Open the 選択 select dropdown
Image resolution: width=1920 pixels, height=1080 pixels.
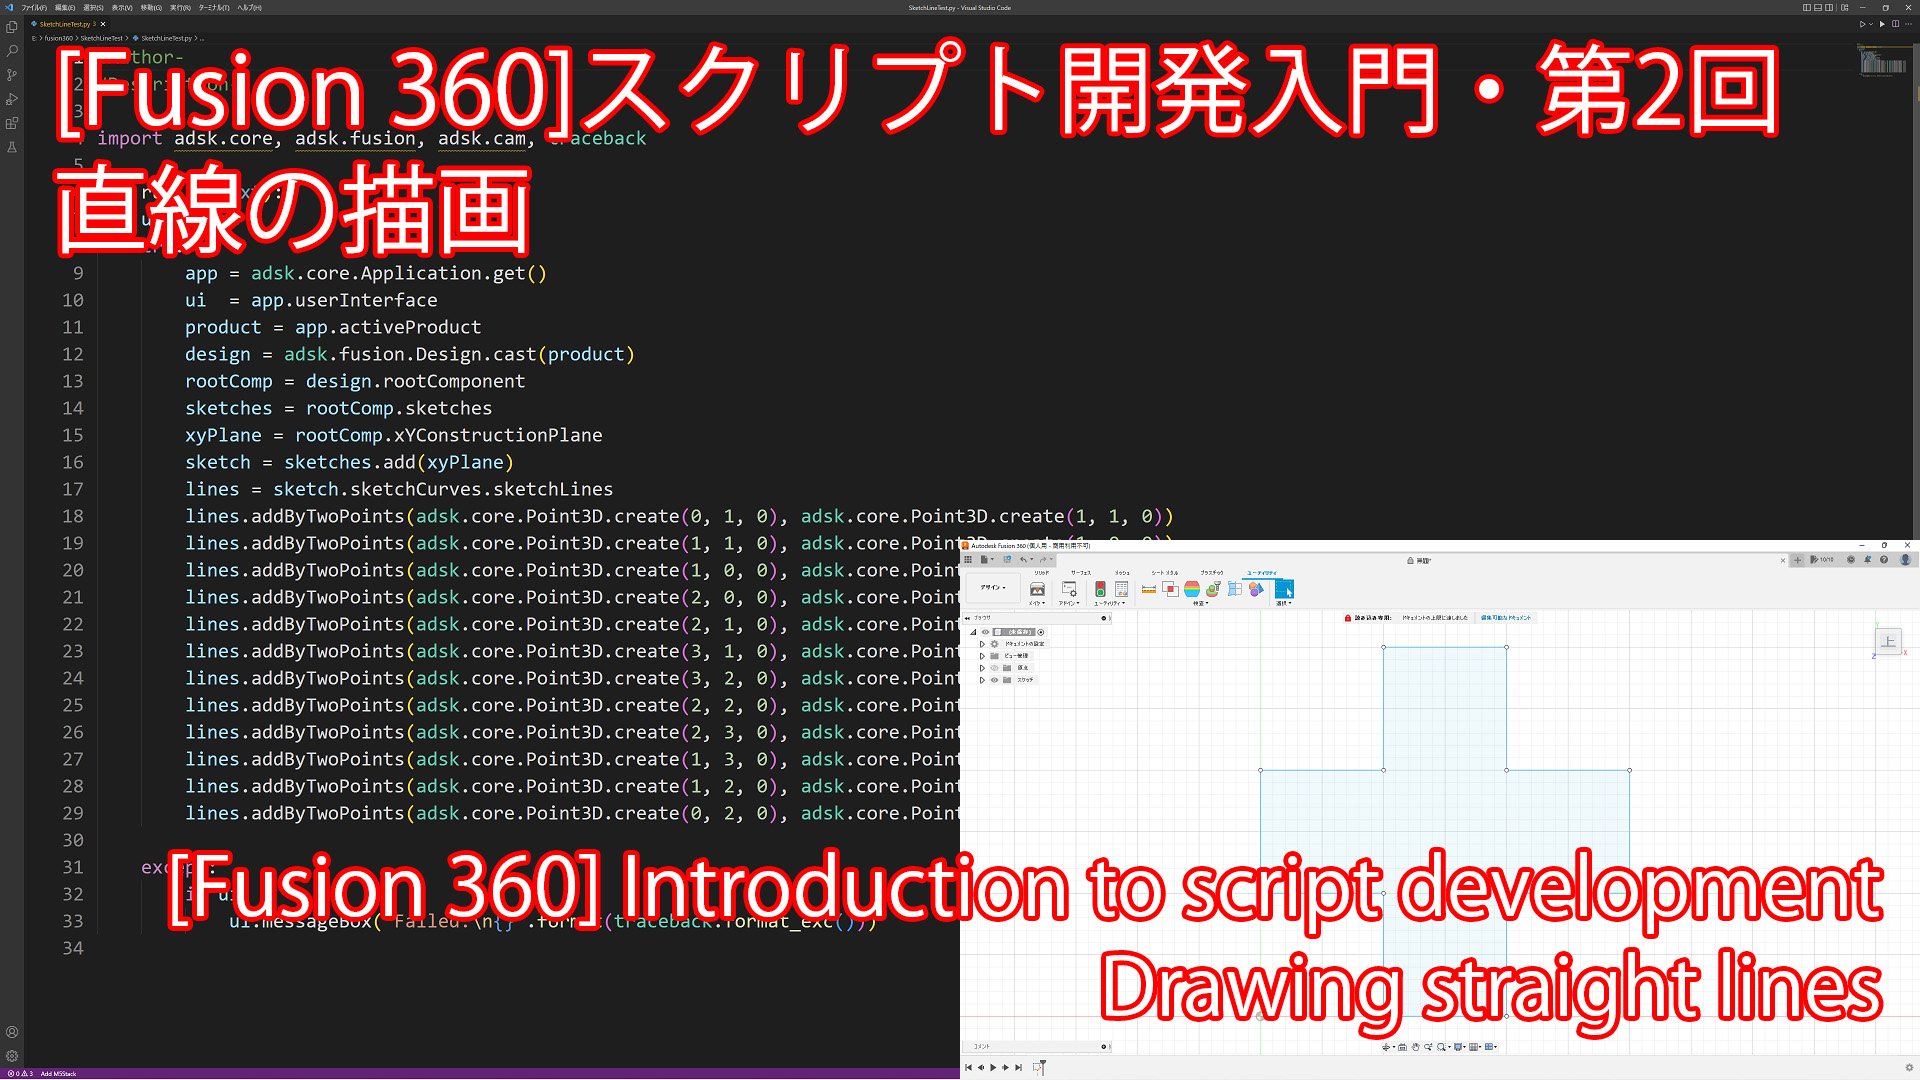[1284, 603]
